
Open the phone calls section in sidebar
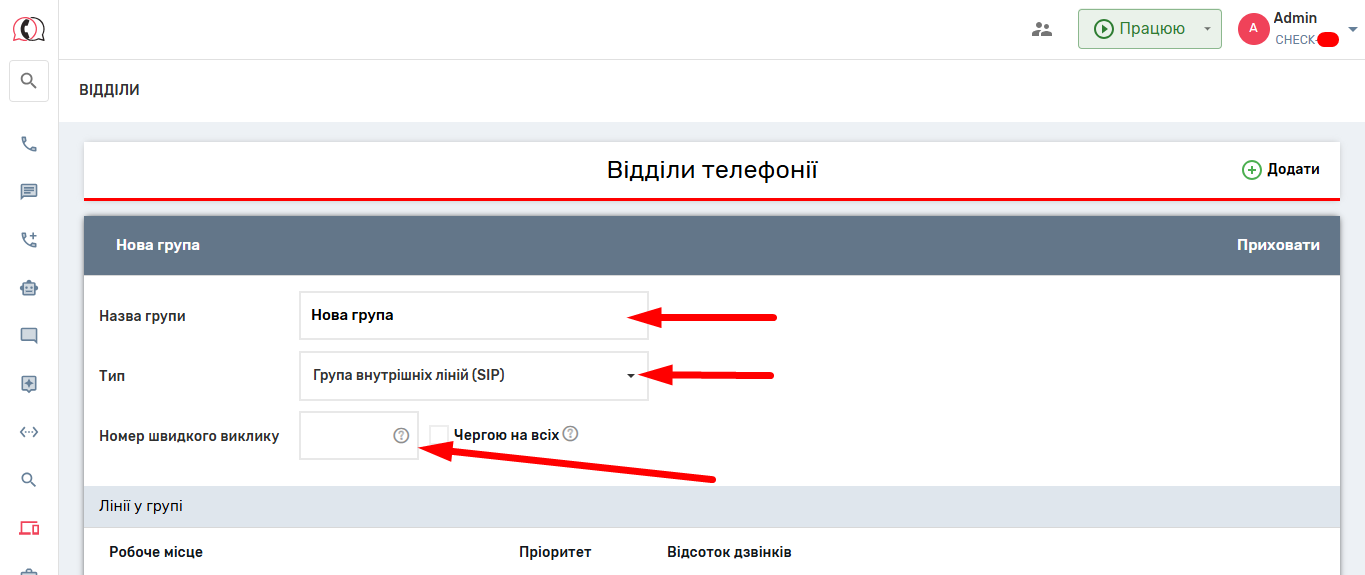click(x=29, y=144)
